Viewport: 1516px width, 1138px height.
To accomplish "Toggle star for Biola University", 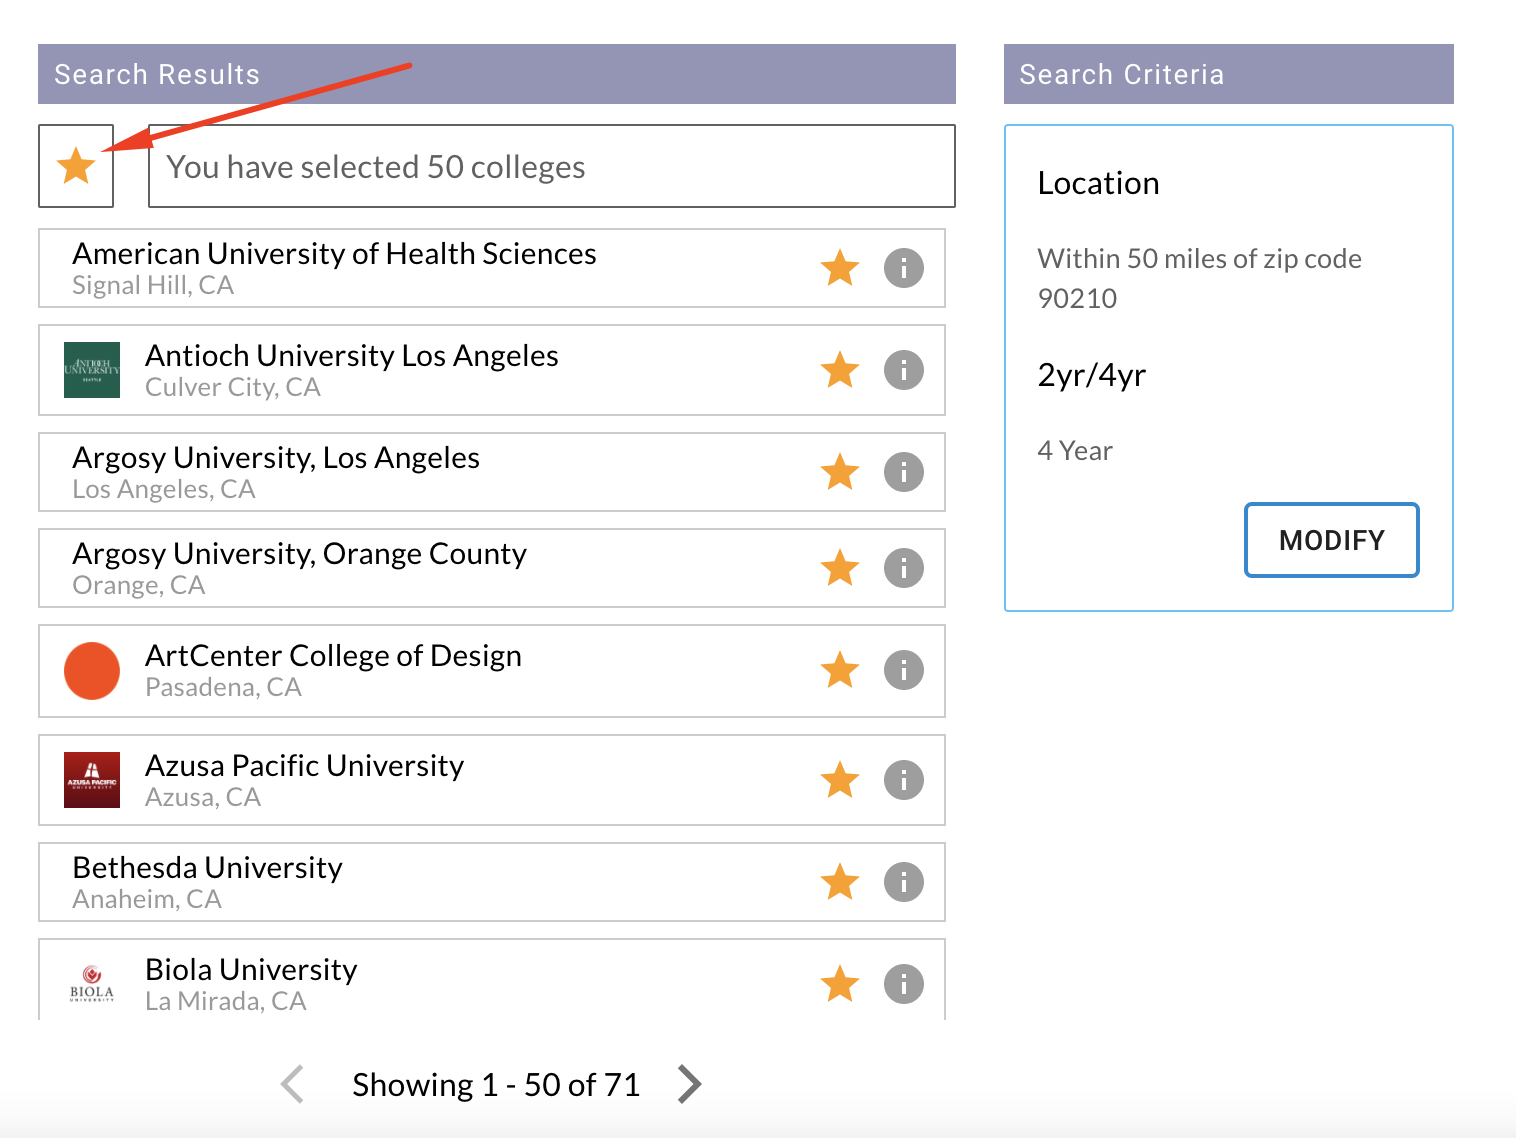I will [840, 984].
